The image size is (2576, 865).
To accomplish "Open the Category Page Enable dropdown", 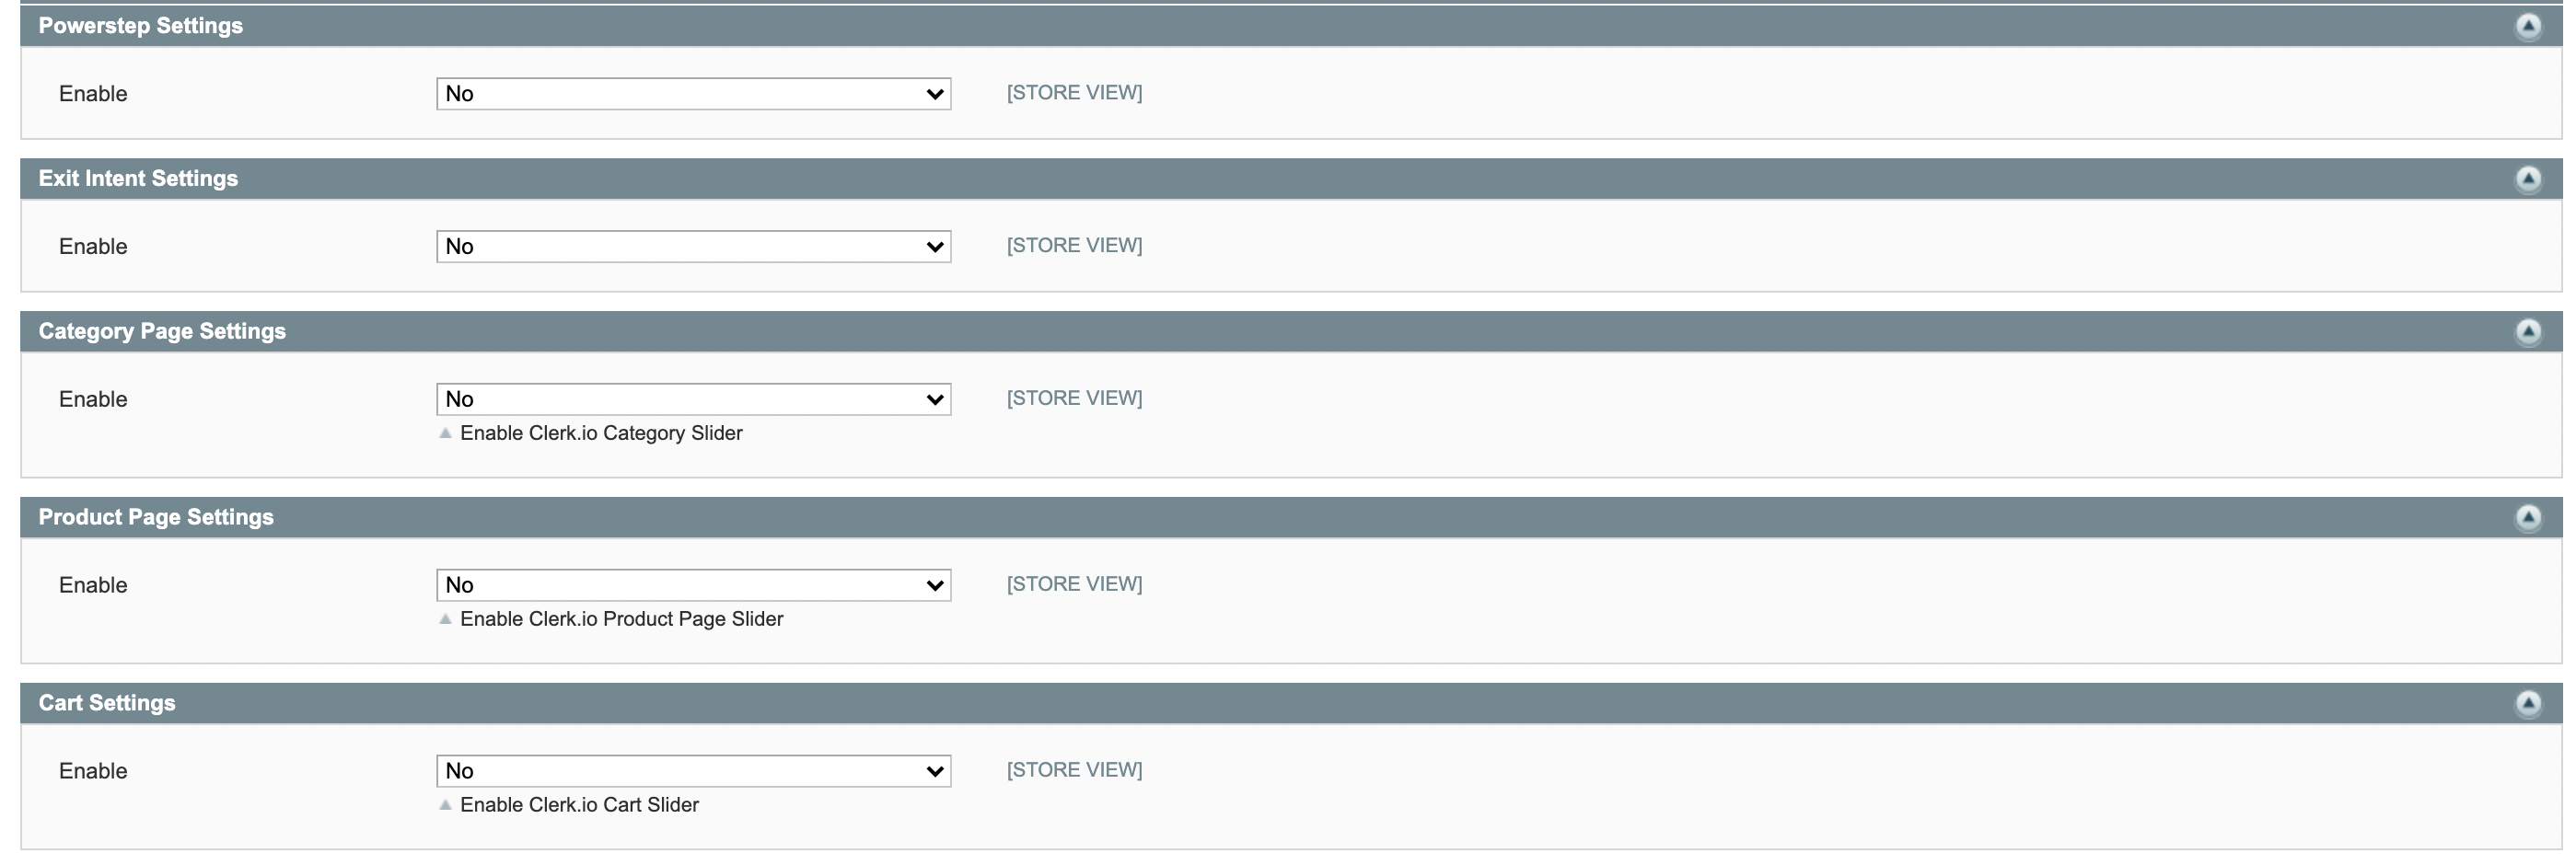I will click(693, 400).
